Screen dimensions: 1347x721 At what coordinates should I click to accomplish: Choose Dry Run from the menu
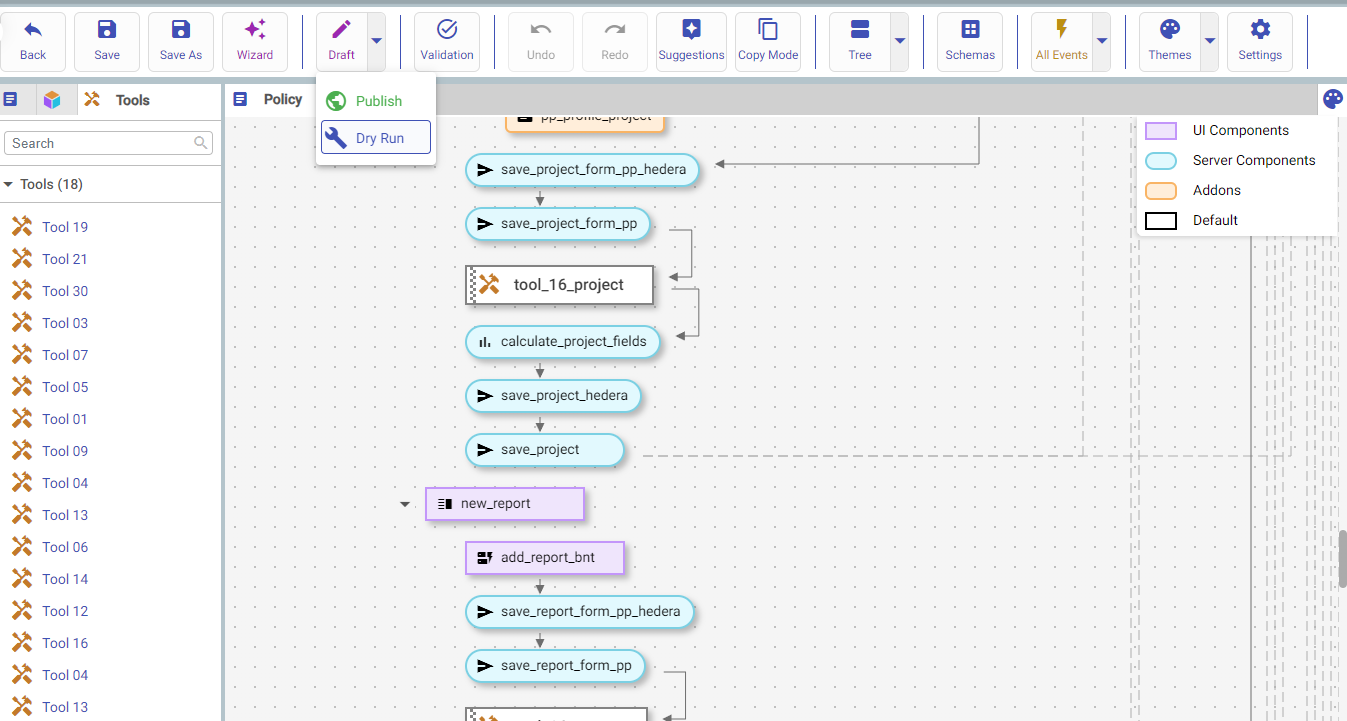377,138
